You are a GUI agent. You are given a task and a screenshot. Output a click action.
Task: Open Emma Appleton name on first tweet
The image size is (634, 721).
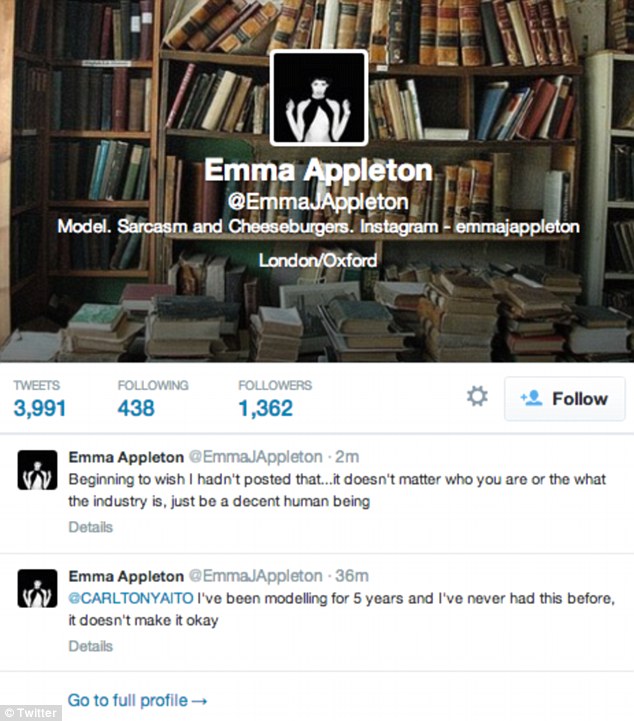[x=126, y=457]
